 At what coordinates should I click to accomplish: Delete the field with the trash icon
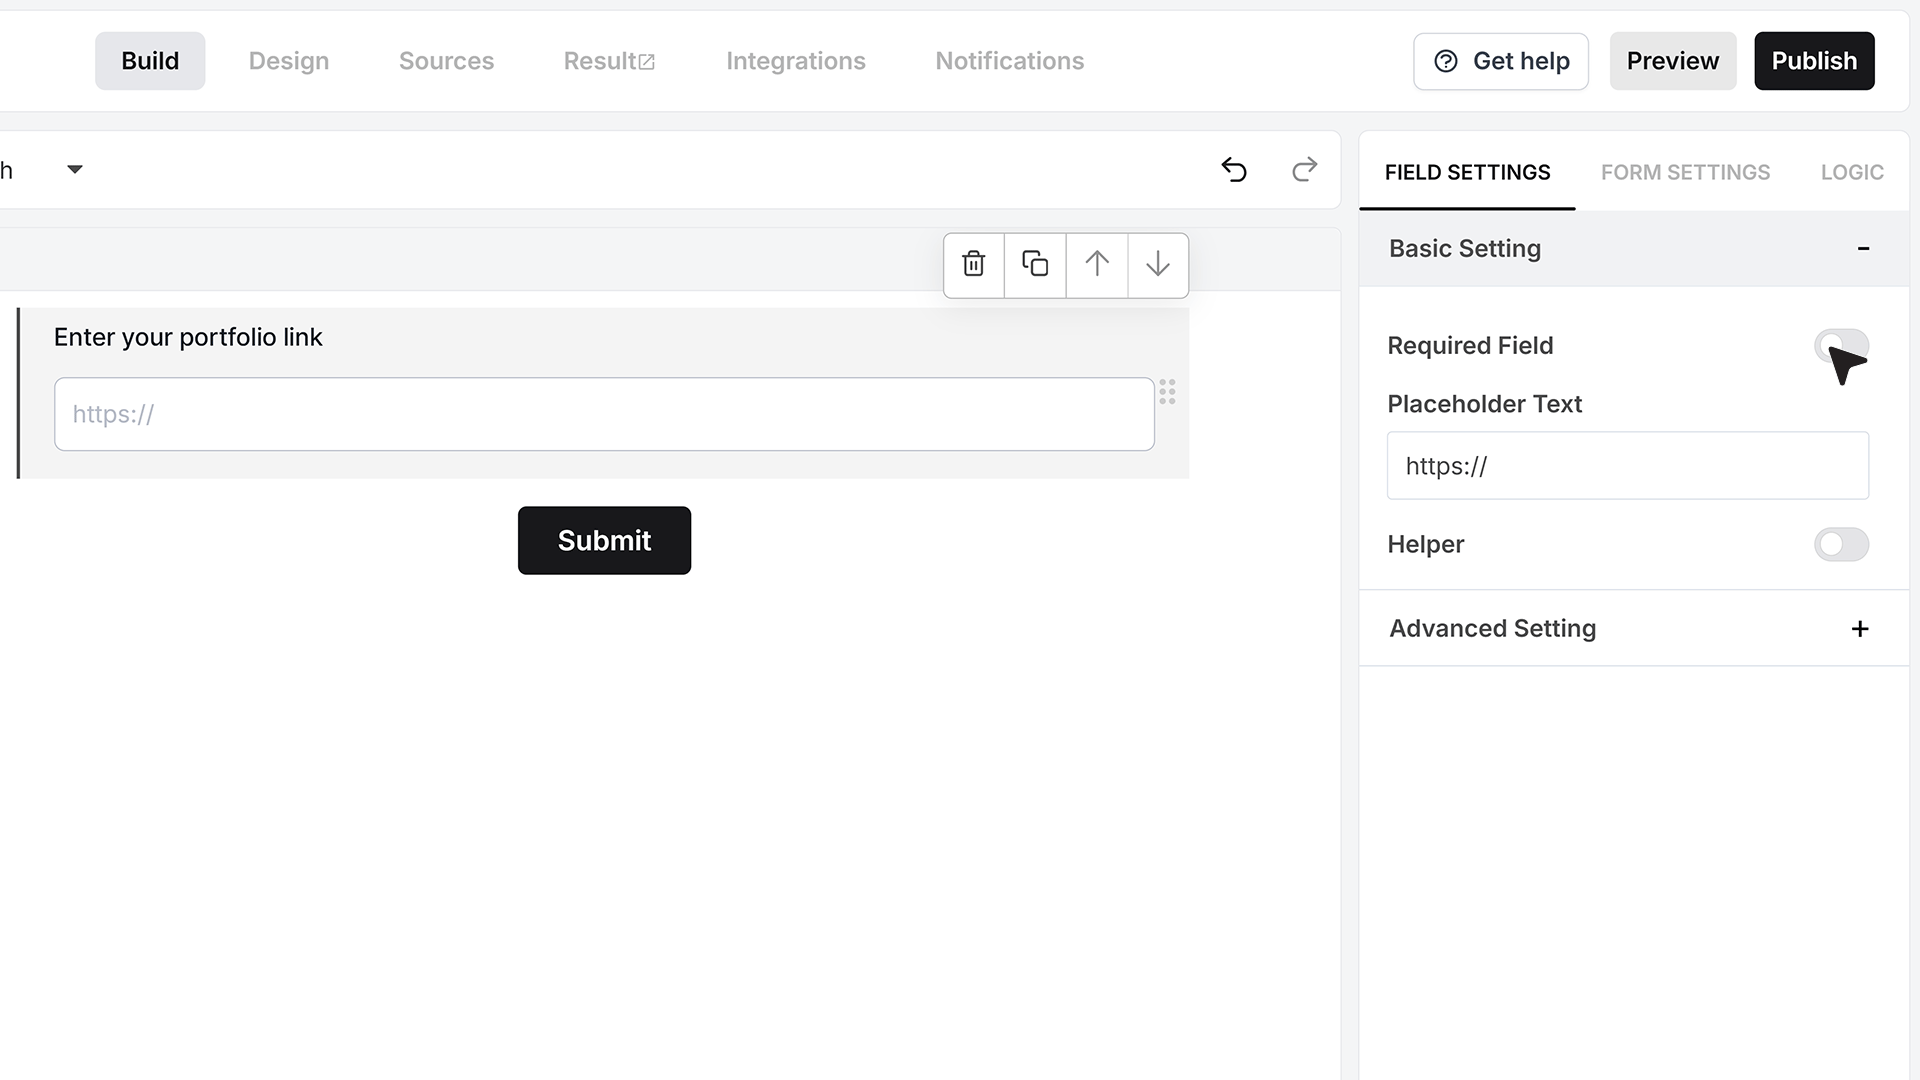(974, 265)
